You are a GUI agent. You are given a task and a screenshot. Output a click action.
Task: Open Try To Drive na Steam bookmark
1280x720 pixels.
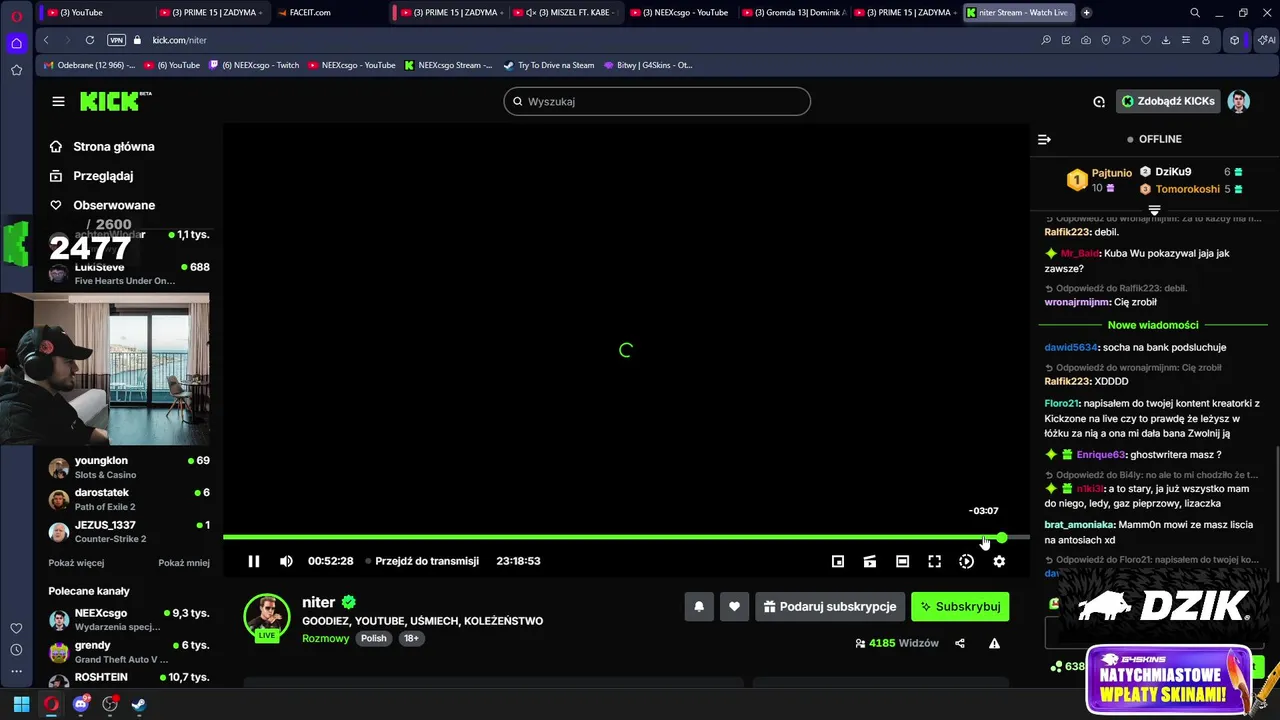tap(548, 65)
